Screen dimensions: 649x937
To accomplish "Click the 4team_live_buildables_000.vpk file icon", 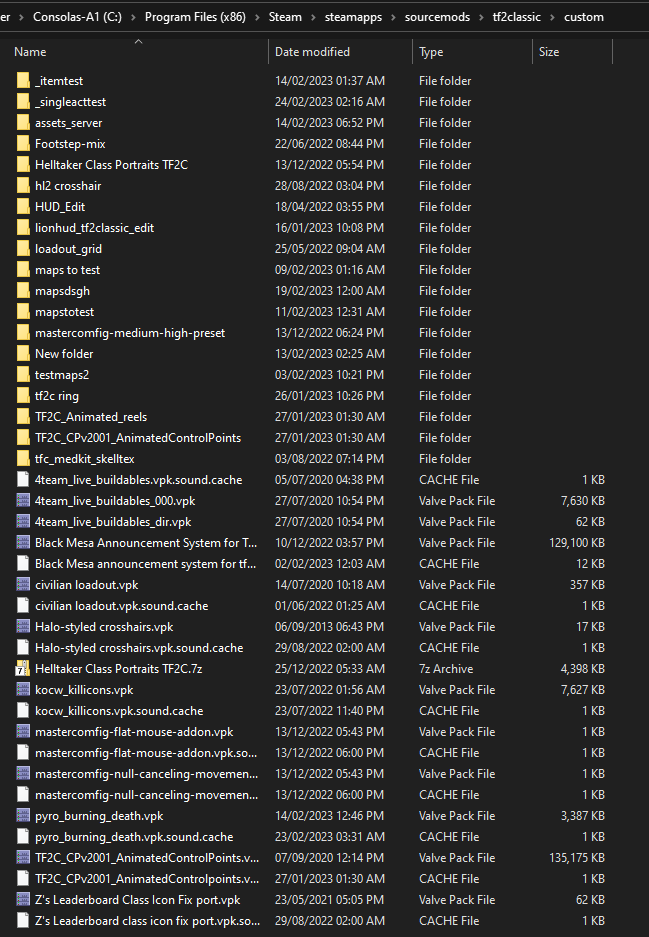I will (x=23, y=501).
